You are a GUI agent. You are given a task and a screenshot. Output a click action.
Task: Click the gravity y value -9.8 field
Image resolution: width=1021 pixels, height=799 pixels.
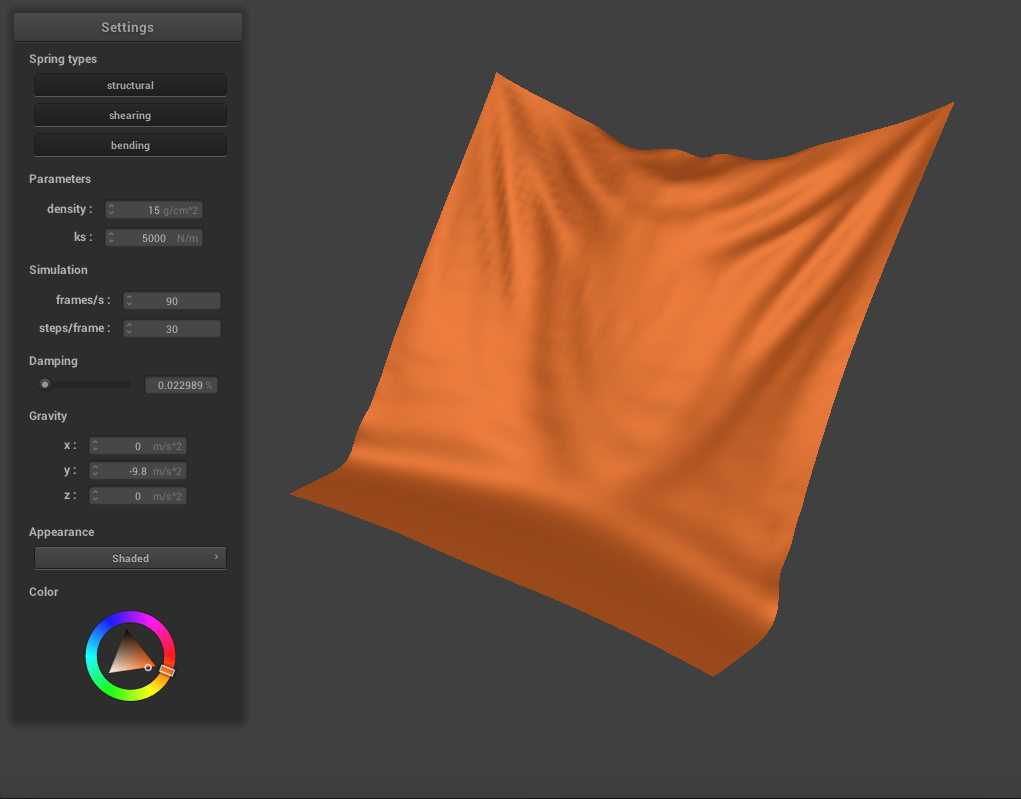click(139, 471)
